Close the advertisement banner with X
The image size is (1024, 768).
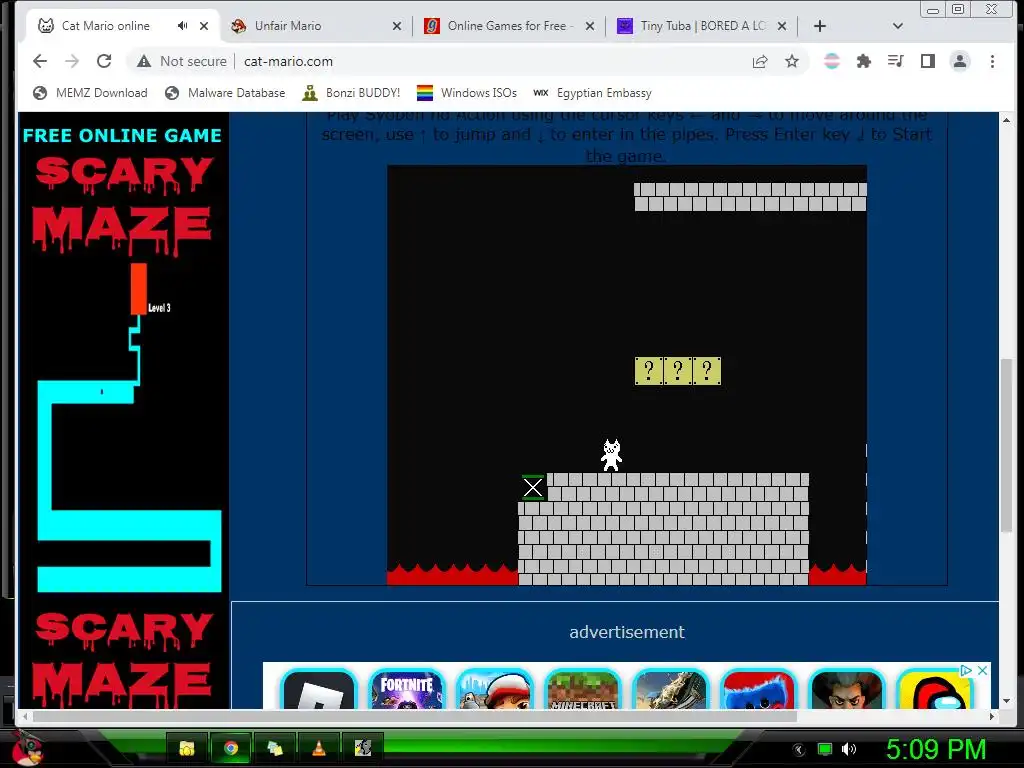(982, 670)
